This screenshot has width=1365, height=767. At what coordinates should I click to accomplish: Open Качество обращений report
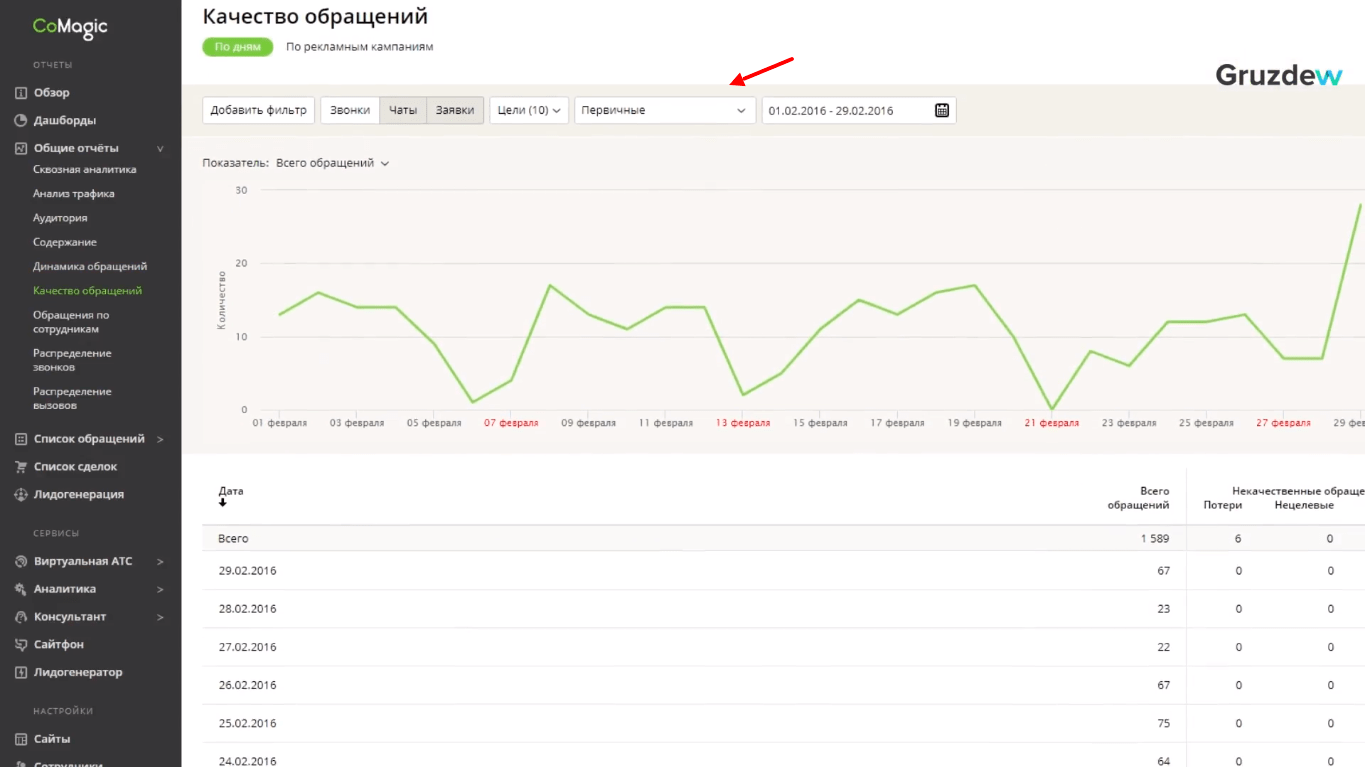88,291
